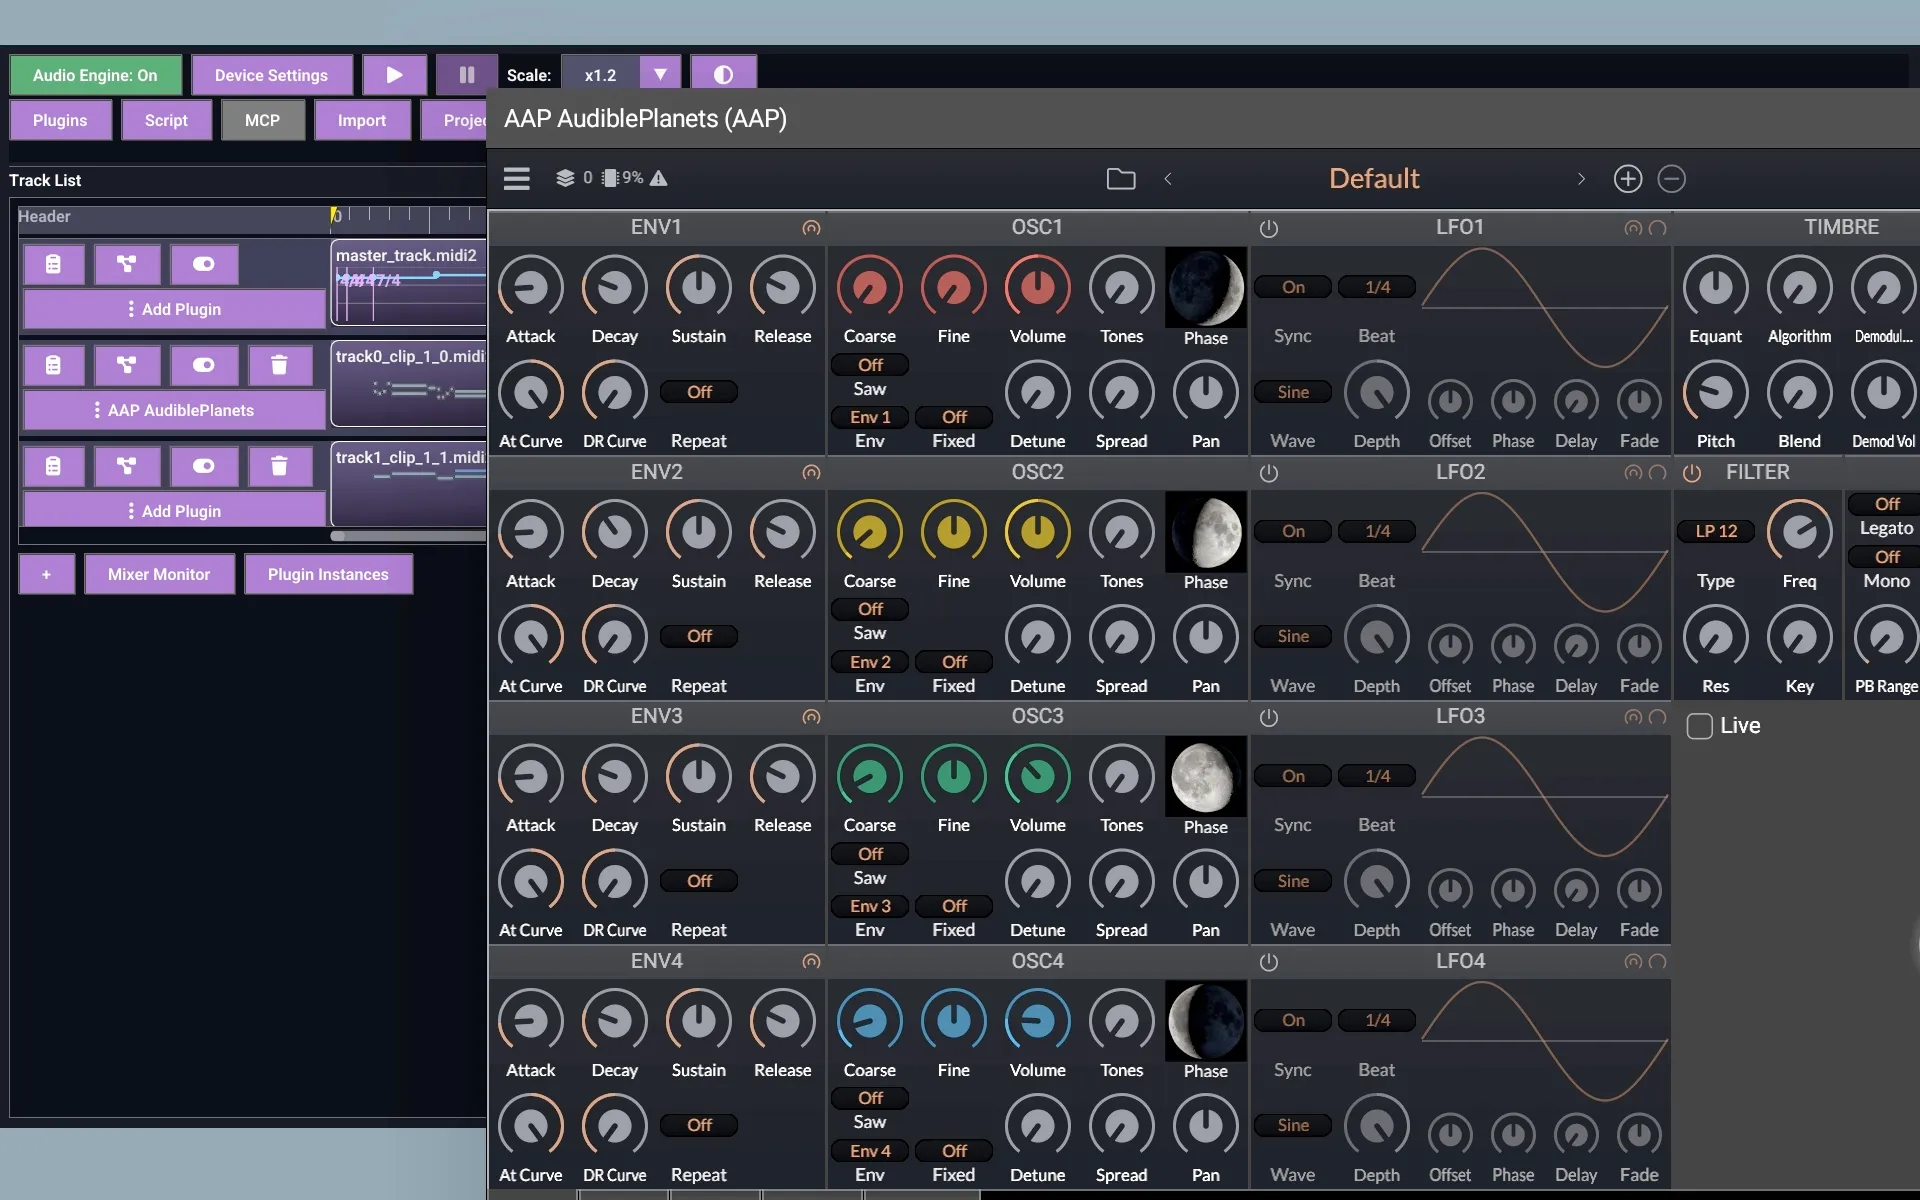Open the Scale dropdown arrow
The height and width of the screenshot is (1200, 1920).
660,75
